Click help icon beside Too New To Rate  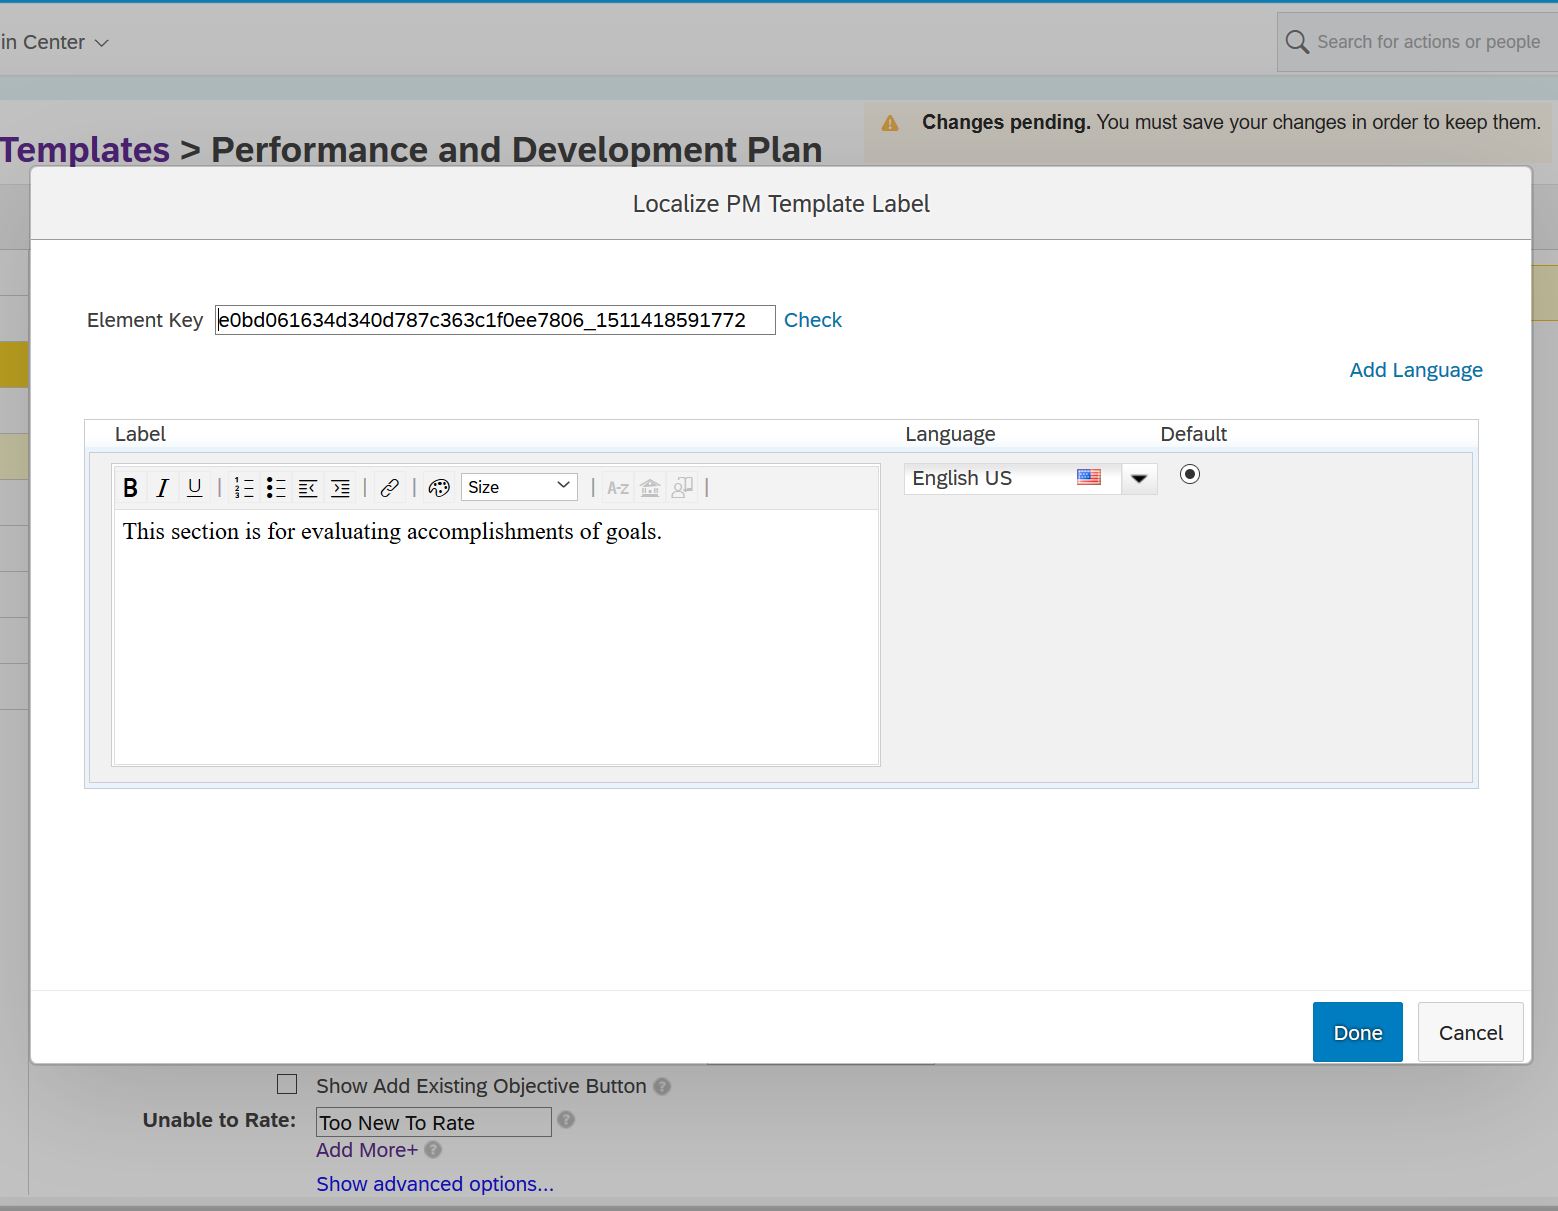pyautogui.click(x=566, y=1120)
